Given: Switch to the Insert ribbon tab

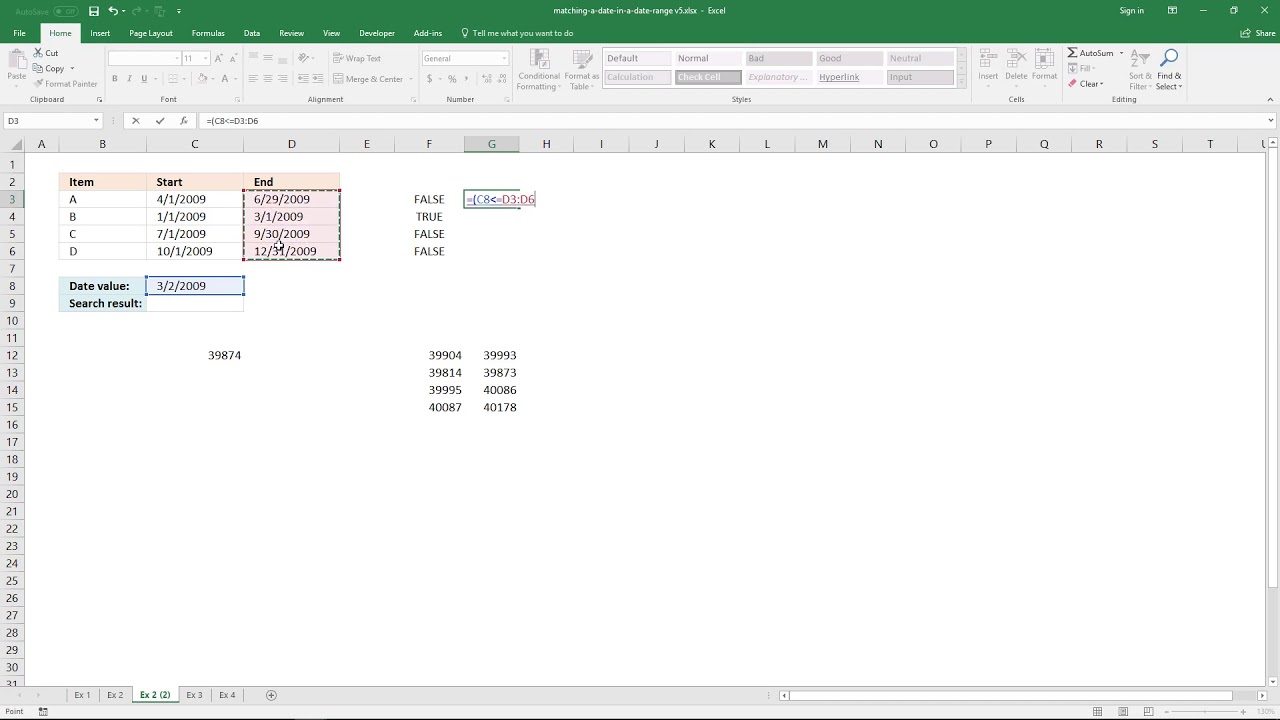Looking at the screenshot, I should (x=100, y=33).
